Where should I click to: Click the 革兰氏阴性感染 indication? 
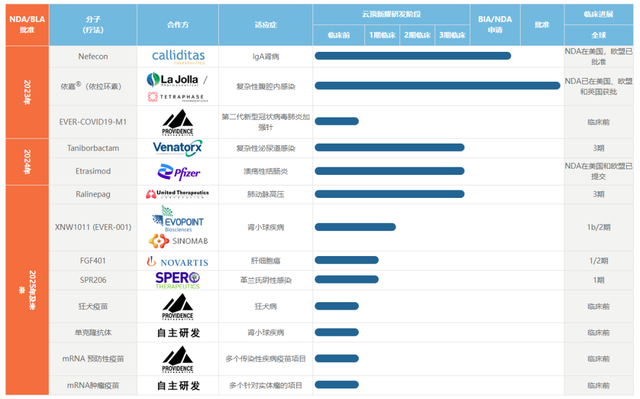pos(266,280)
